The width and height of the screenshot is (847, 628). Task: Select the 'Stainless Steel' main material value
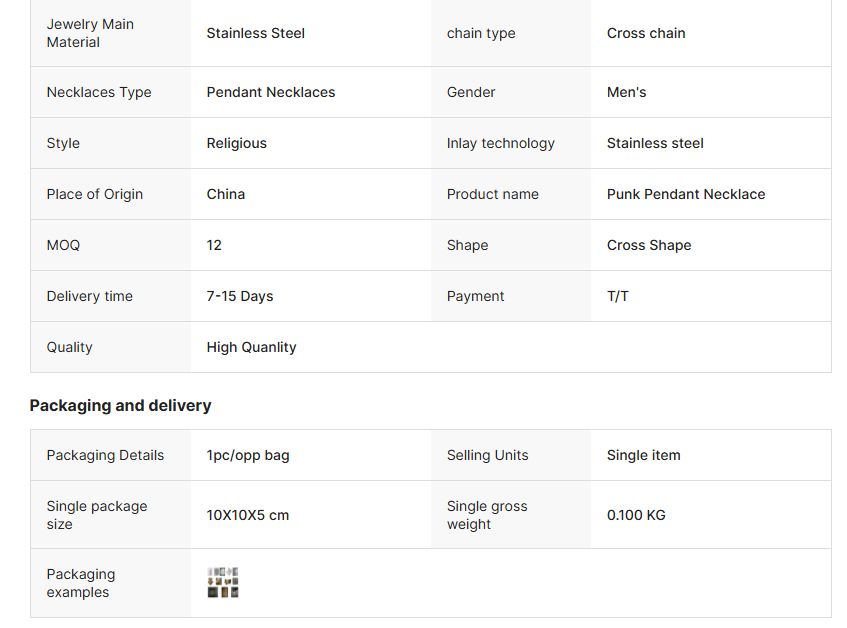[x=256, y=33]
